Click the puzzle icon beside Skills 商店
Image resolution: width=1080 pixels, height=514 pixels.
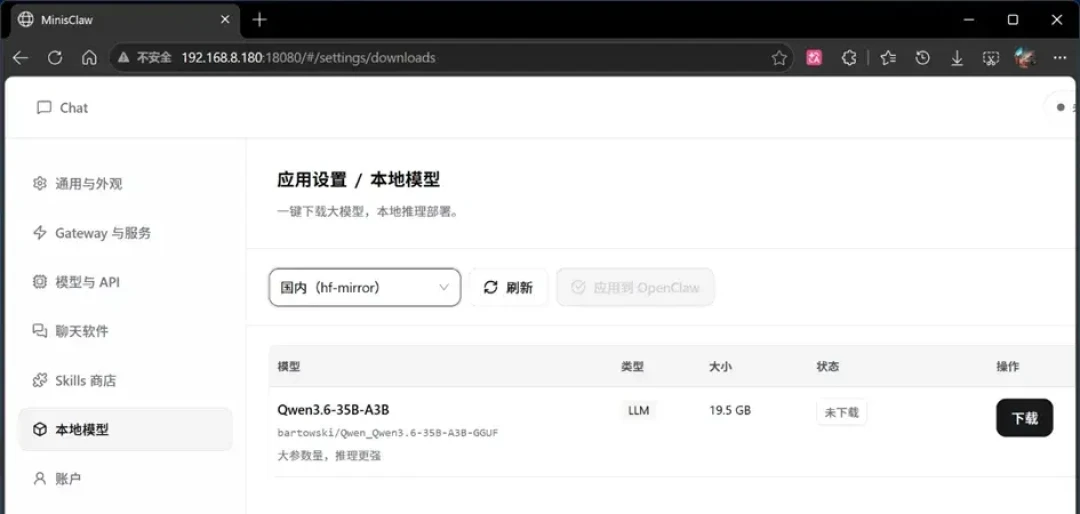click(x=40, y=380)
